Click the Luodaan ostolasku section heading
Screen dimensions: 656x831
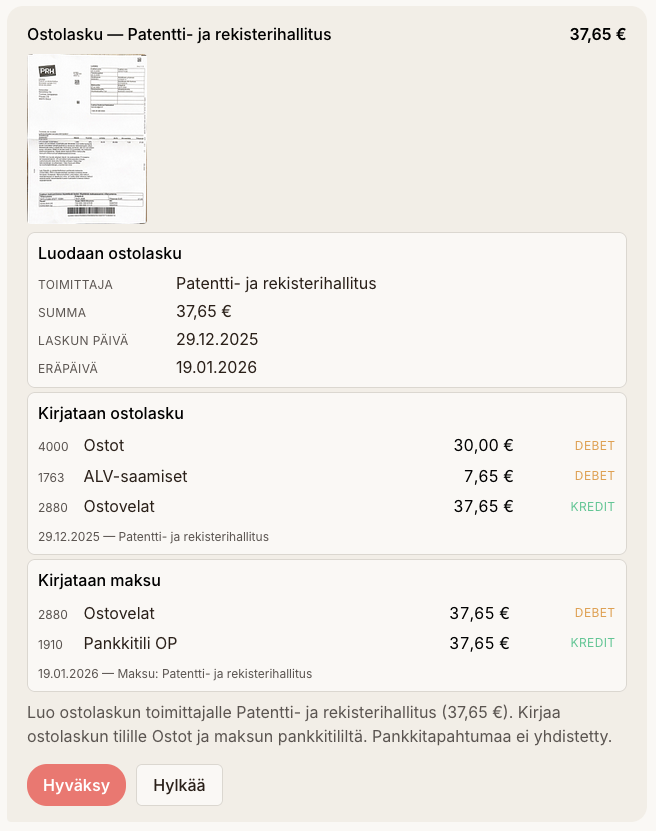click(x=110, y=254)
